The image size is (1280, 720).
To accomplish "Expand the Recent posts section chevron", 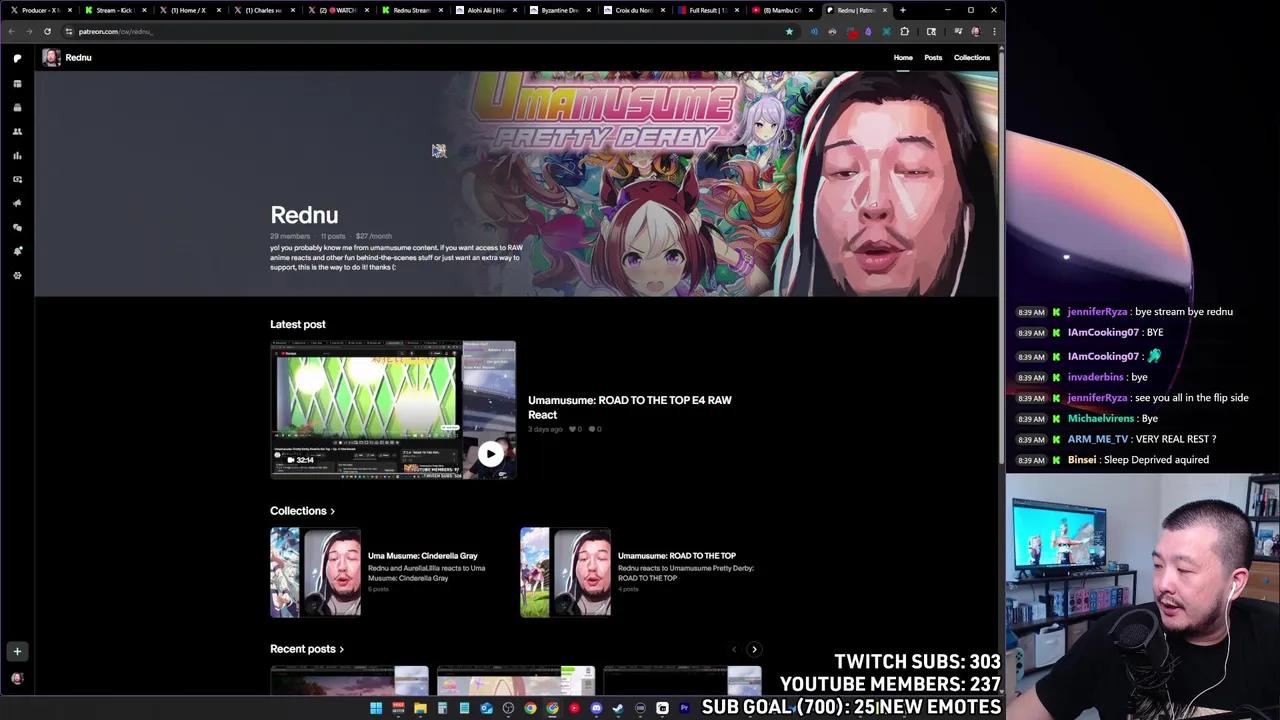I will pos(342,649).
